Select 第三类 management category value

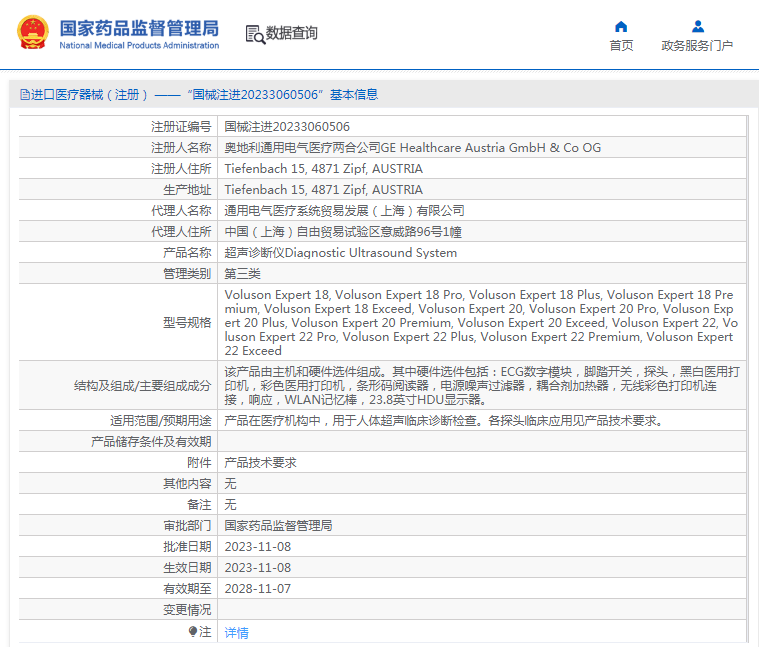243,274
